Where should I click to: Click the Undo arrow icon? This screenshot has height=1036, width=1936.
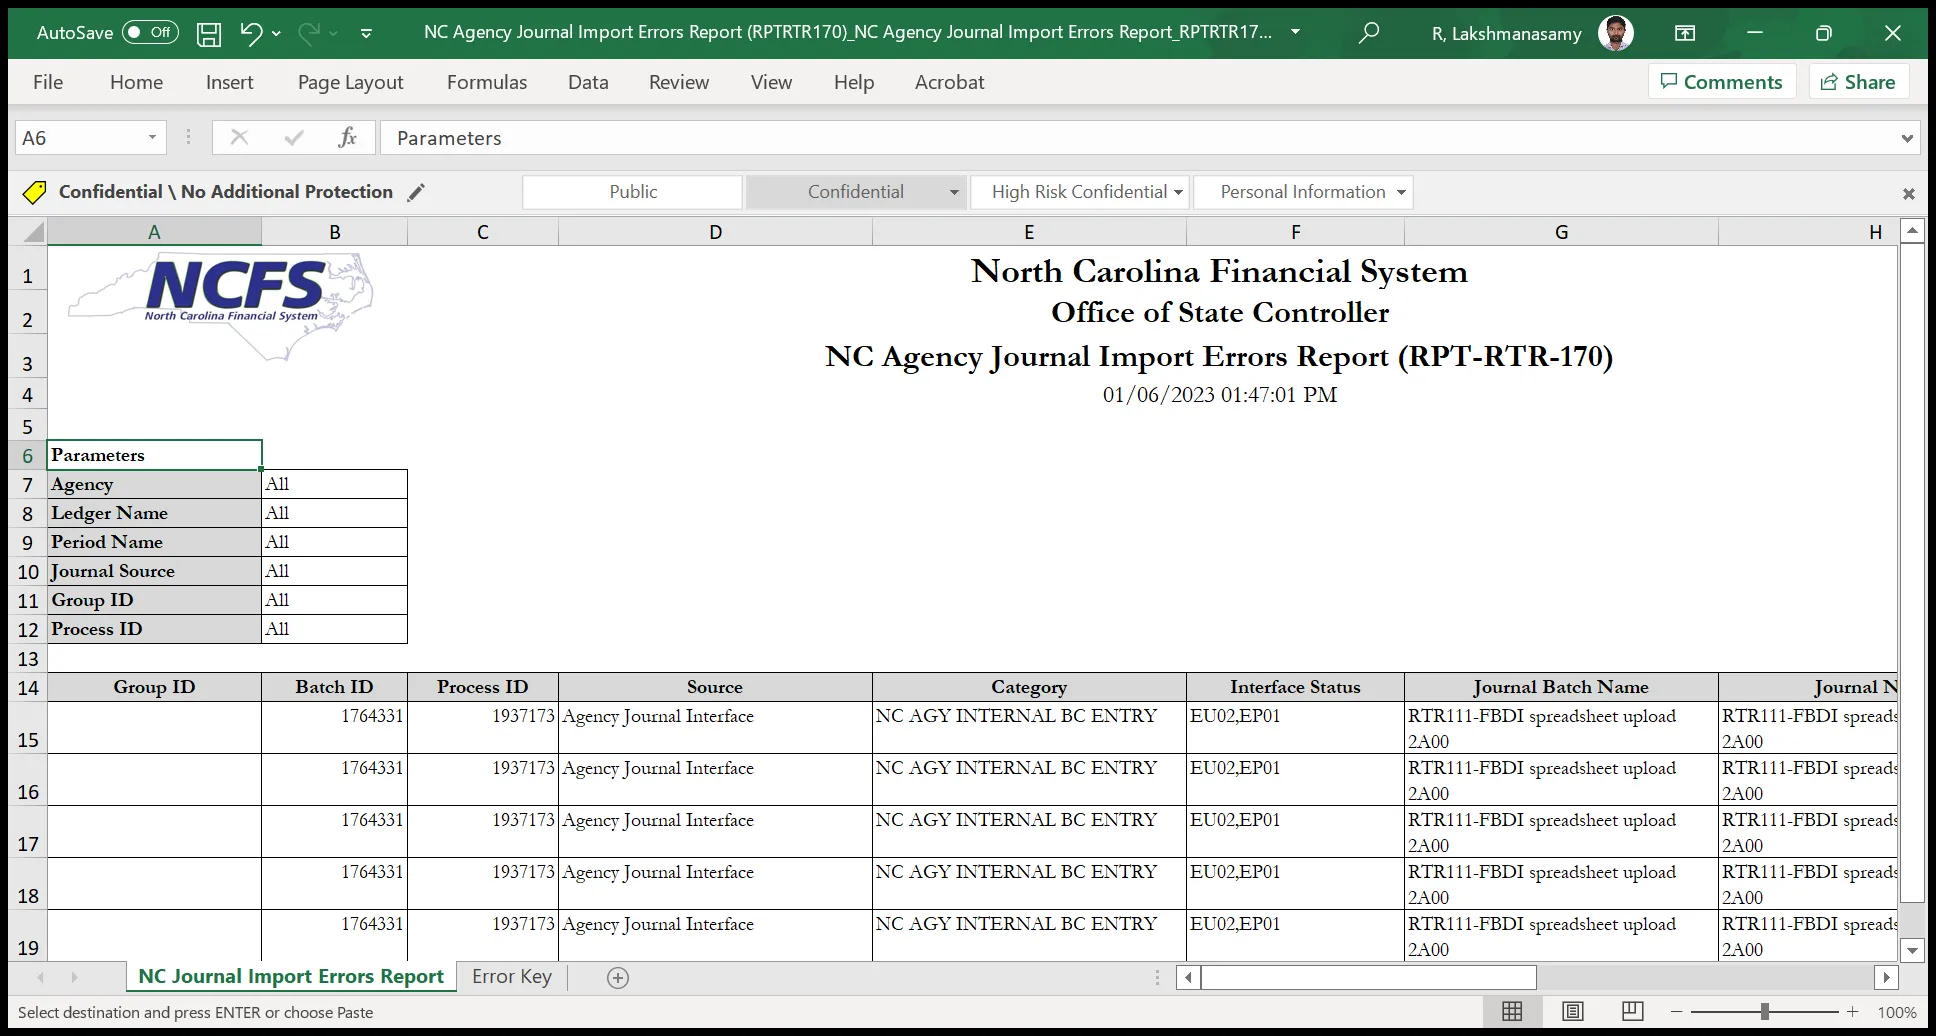click(251, 34)
